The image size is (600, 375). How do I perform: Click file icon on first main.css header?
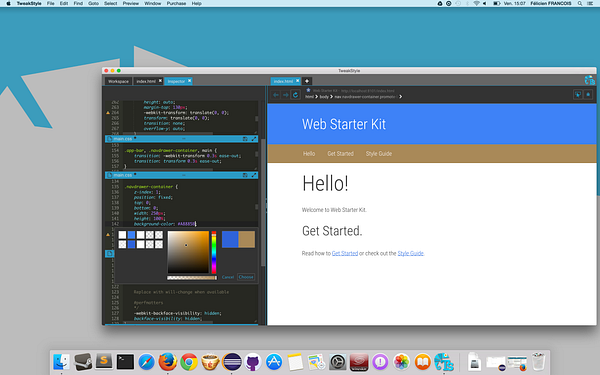pos(109,139)
